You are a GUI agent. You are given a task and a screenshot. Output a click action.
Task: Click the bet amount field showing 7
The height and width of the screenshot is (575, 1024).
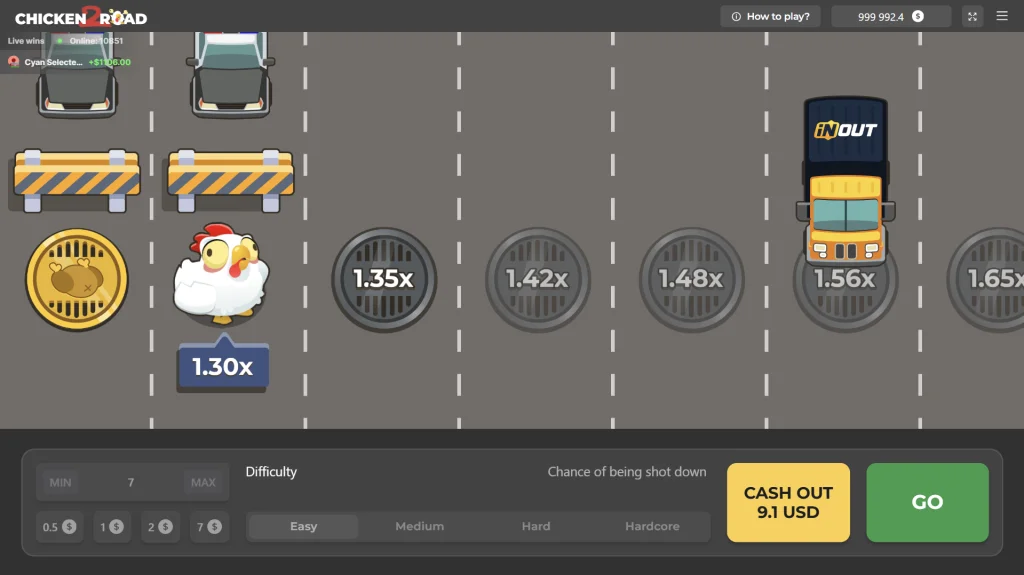coord(132,482)
